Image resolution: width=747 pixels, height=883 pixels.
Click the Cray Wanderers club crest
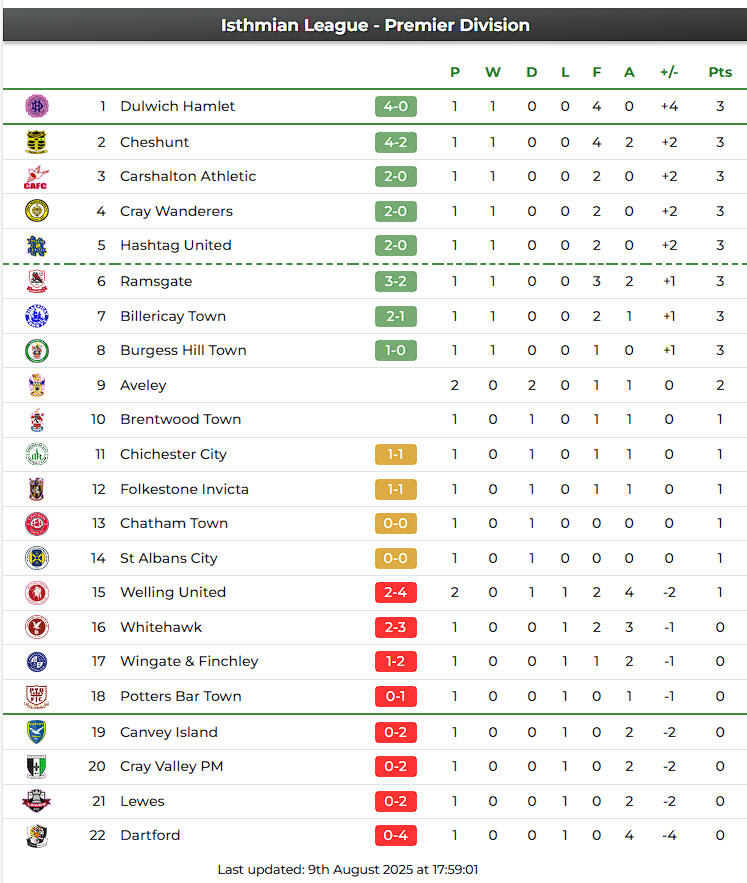point(37,211)
